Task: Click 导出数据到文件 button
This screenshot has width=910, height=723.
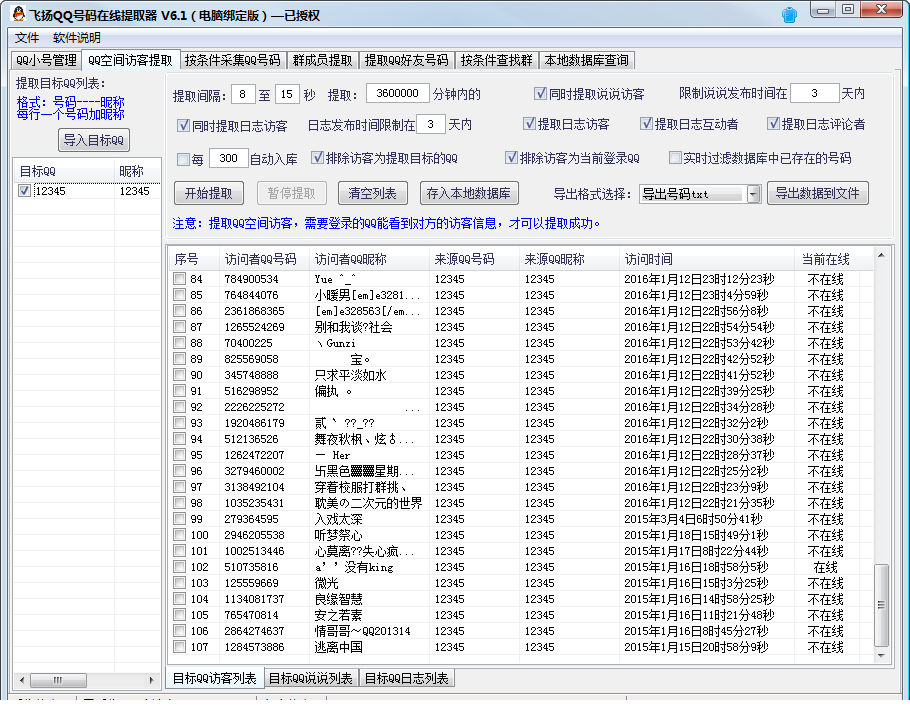Action: (818, 193)
